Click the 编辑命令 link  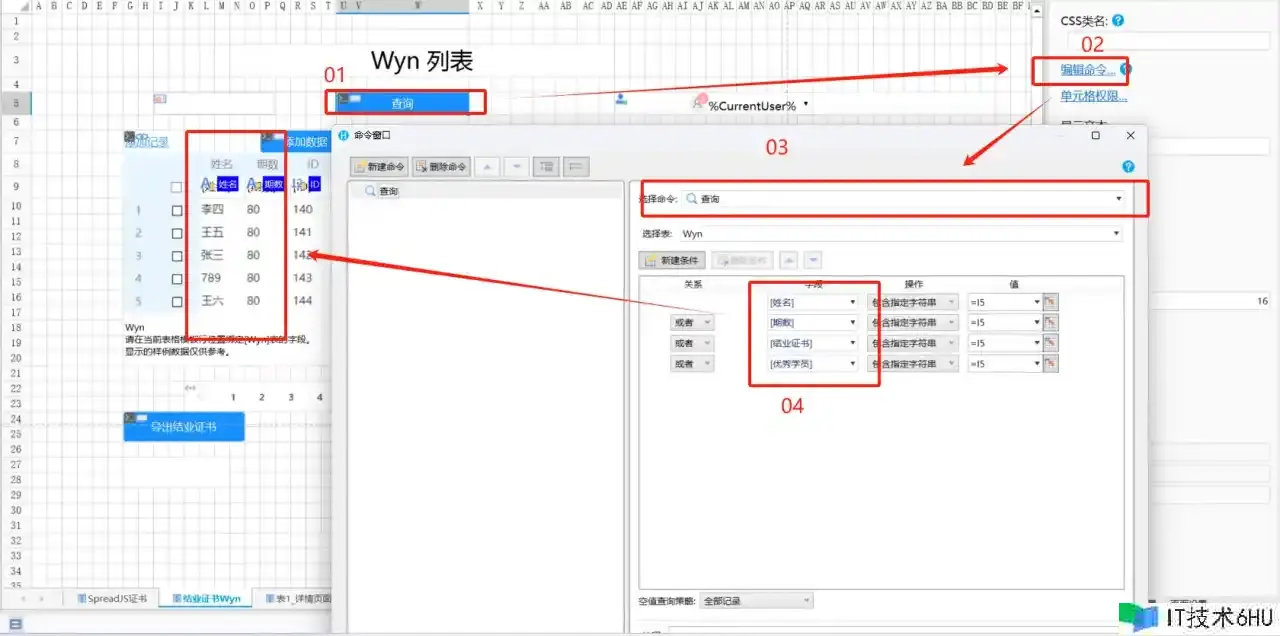pos(1088,70)
